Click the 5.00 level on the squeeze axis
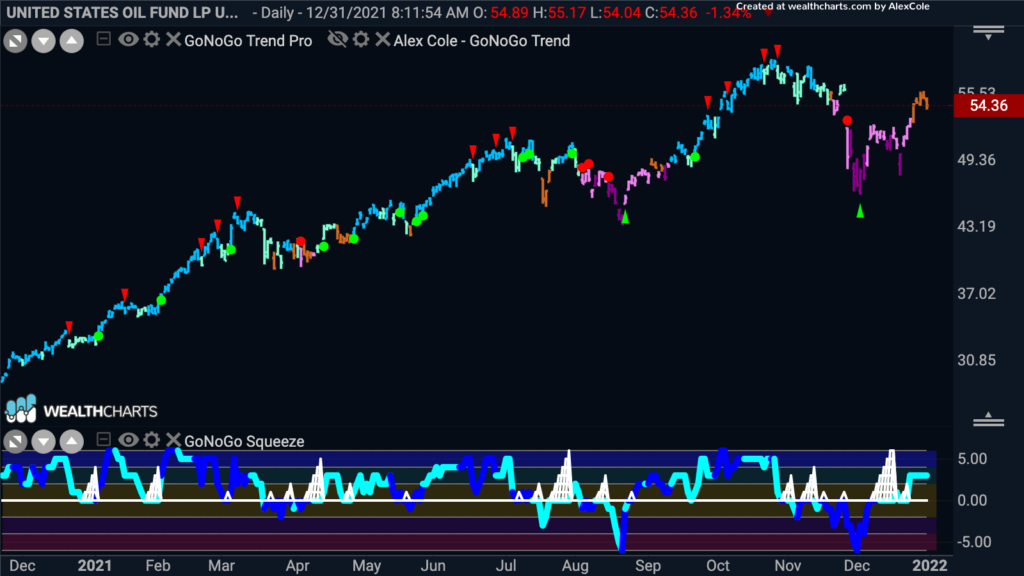Image resolution: width=1024 pixels, height=576 pixels. point(972,459)
